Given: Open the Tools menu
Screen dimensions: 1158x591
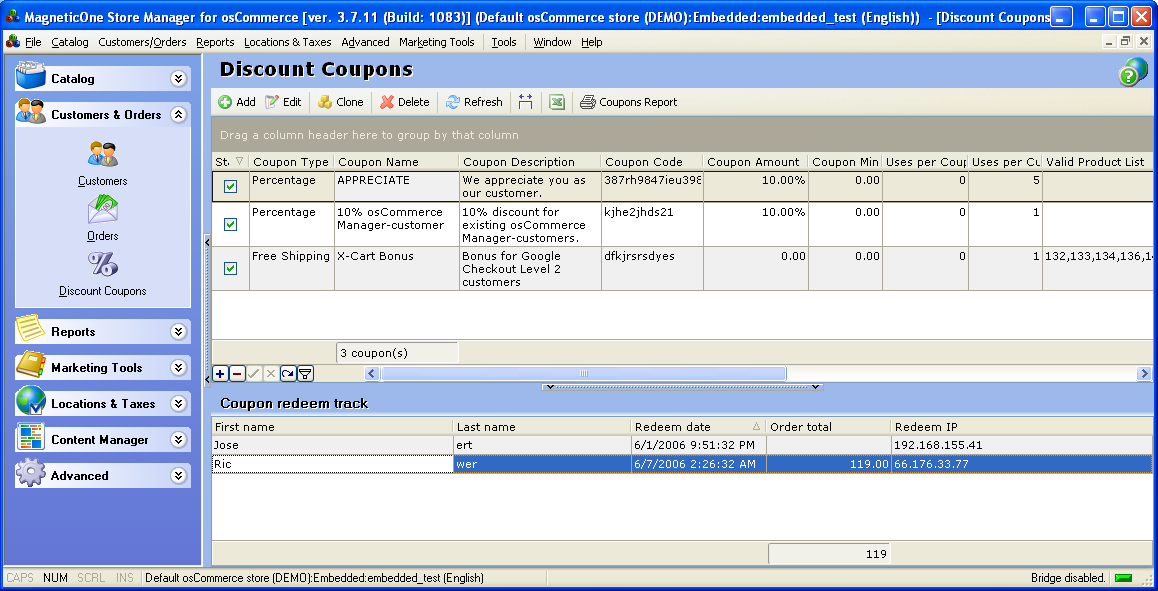Looking at the screenshot, I should (x=504, y=42).
